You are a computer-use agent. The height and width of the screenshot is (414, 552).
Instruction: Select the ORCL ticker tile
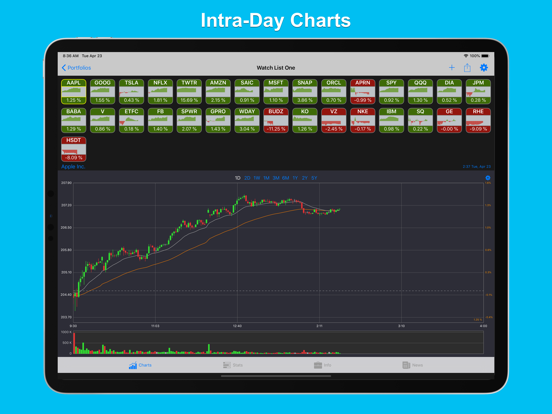(334, 92)
